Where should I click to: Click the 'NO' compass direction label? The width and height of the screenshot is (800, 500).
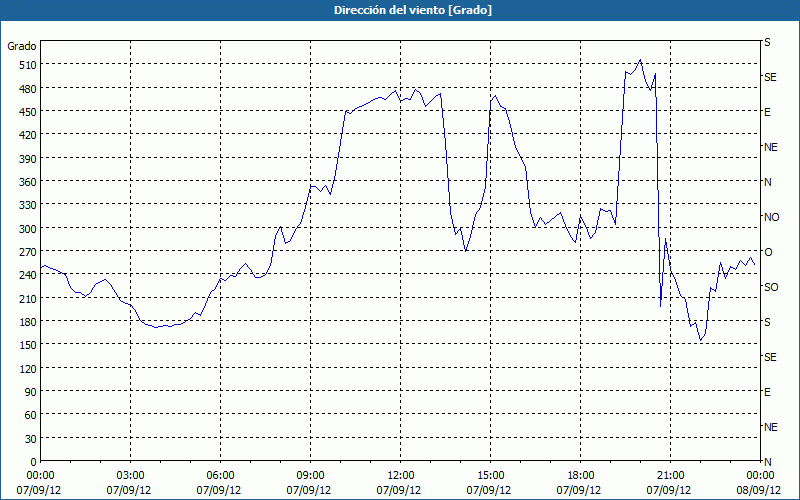click(x=771, y=217)
